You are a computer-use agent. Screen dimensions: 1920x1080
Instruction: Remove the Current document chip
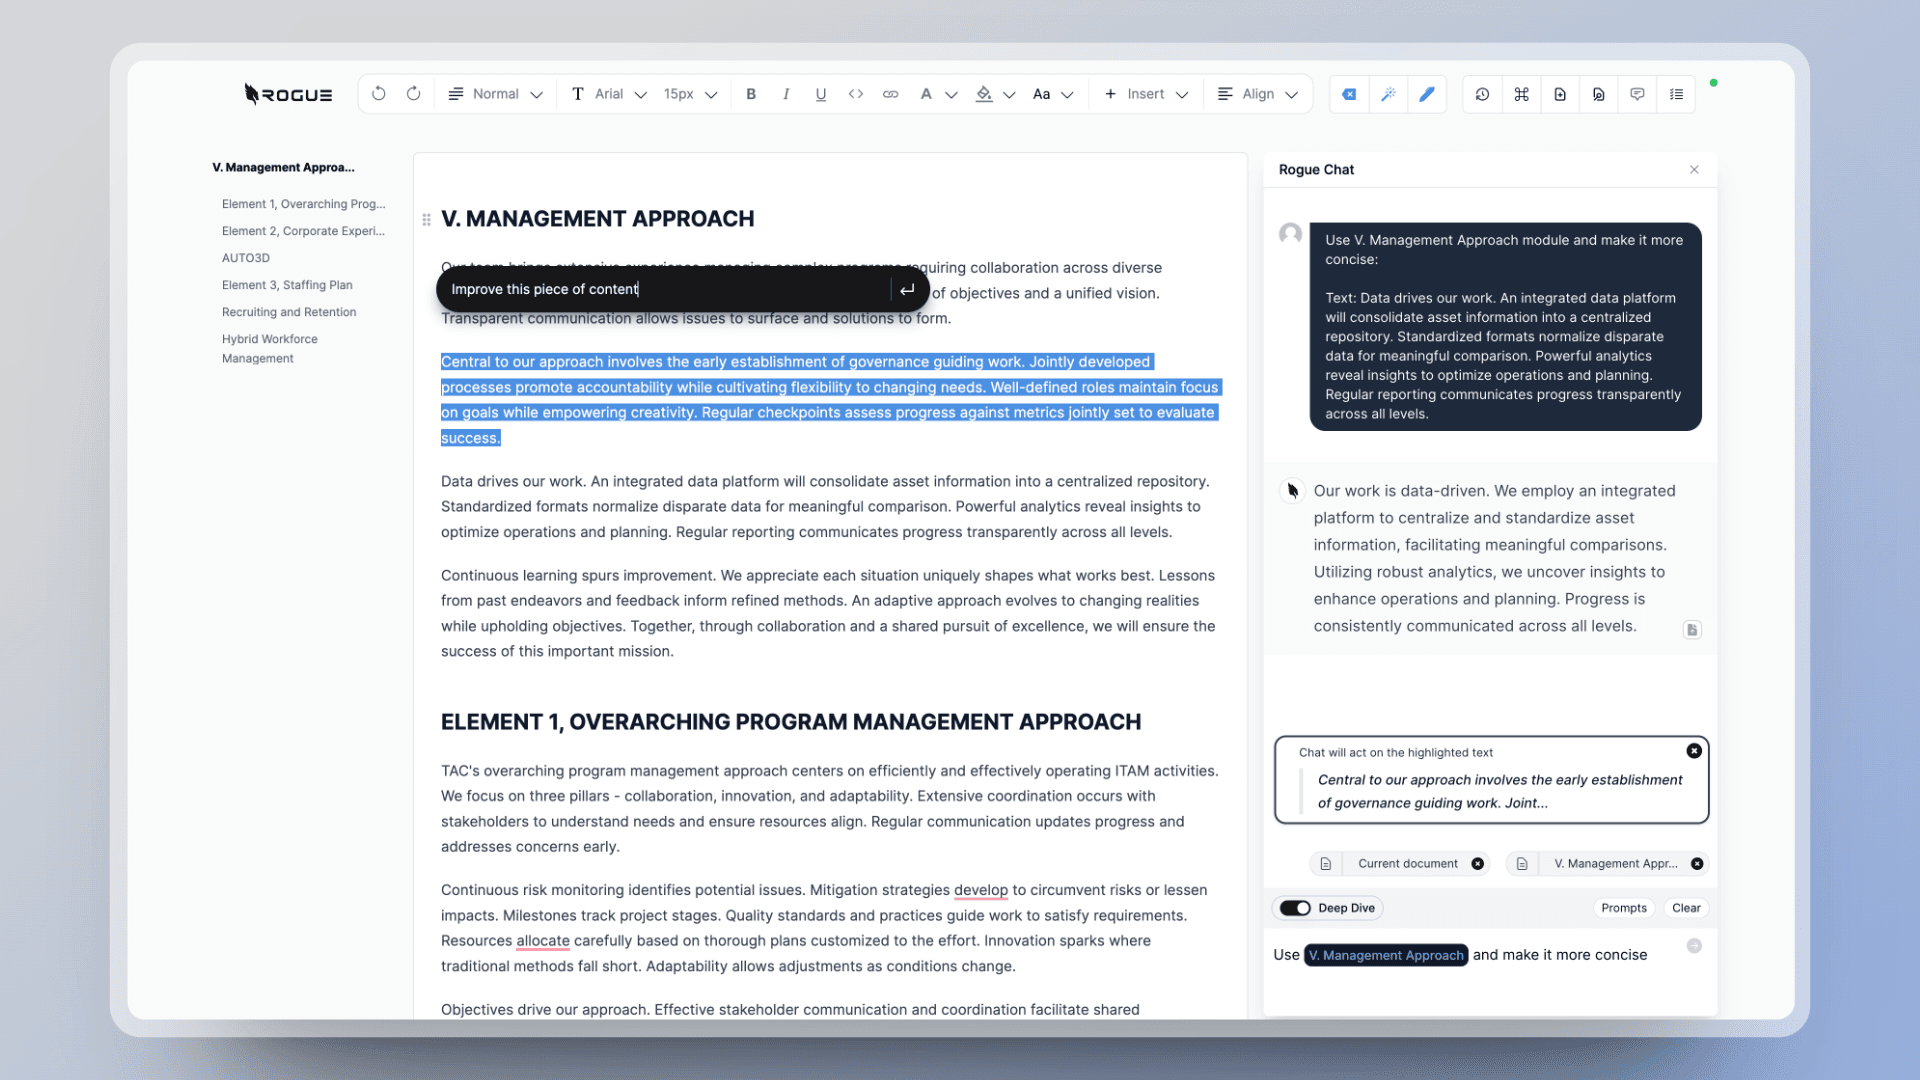click(1478, 864)
